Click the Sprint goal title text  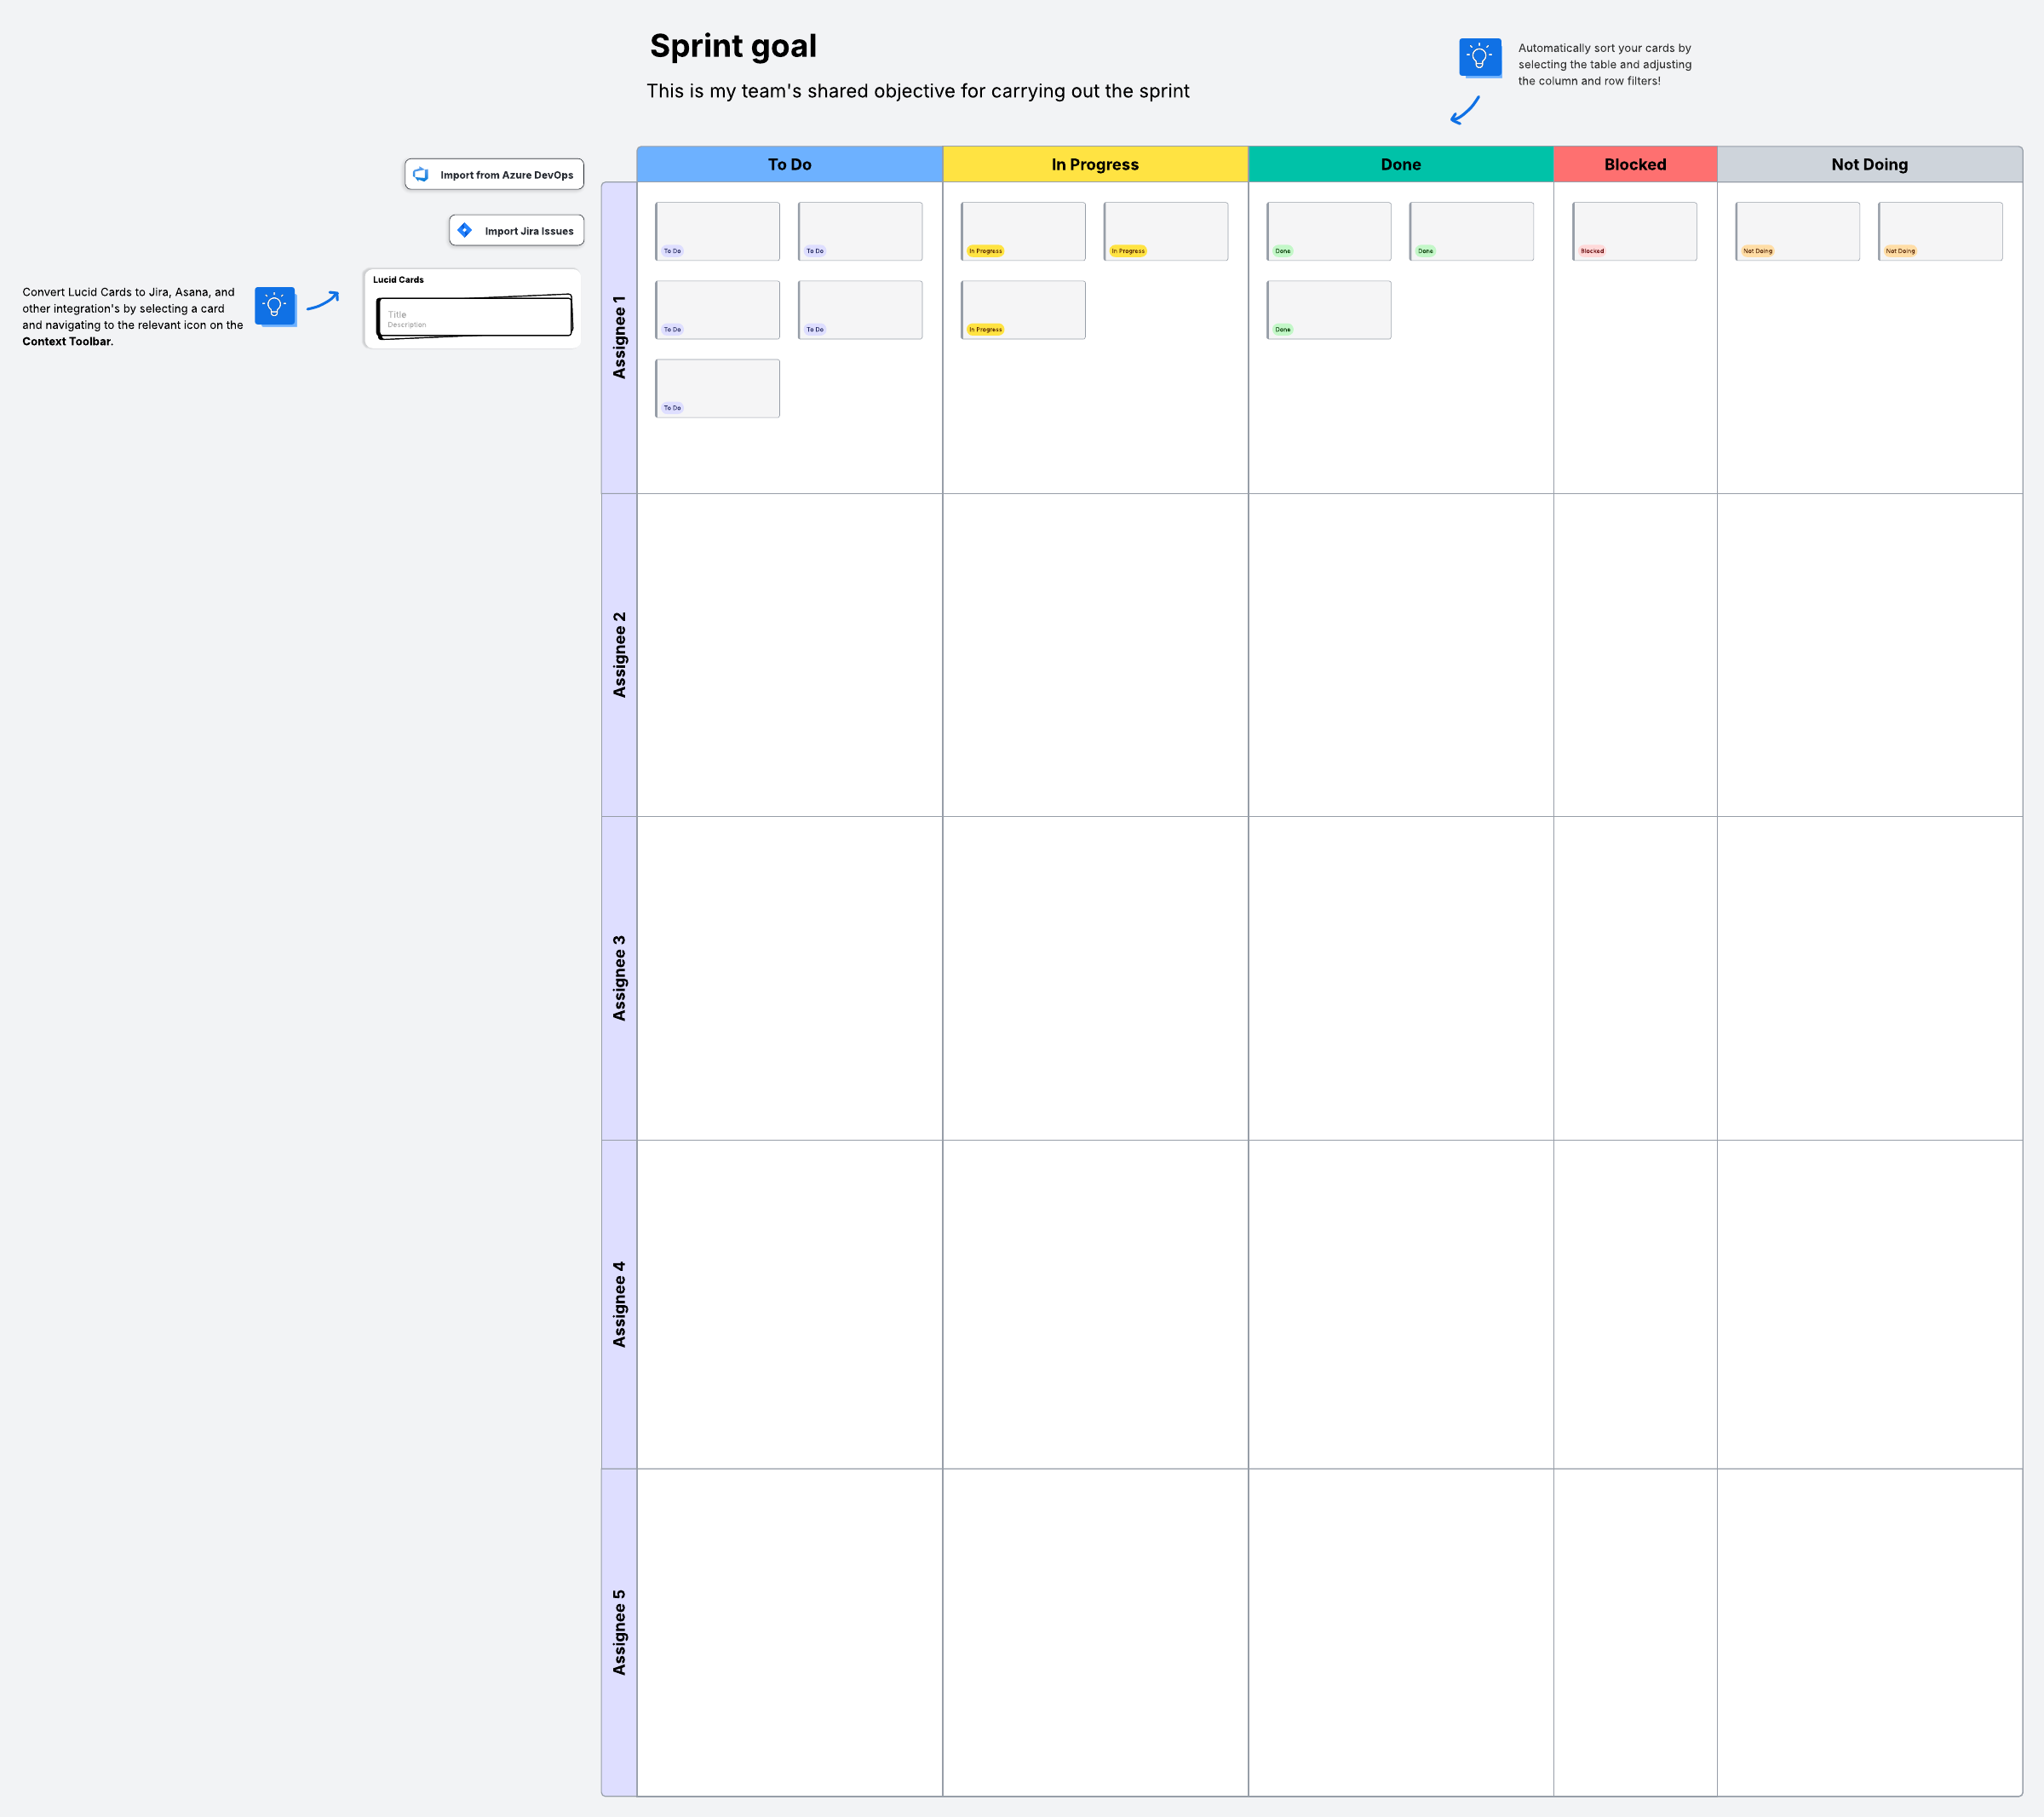click(733, 46)
